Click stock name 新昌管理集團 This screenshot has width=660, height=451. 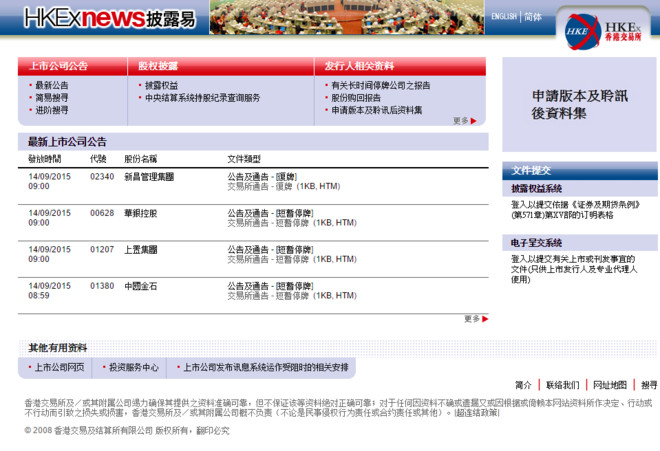(x=149, y=177)
